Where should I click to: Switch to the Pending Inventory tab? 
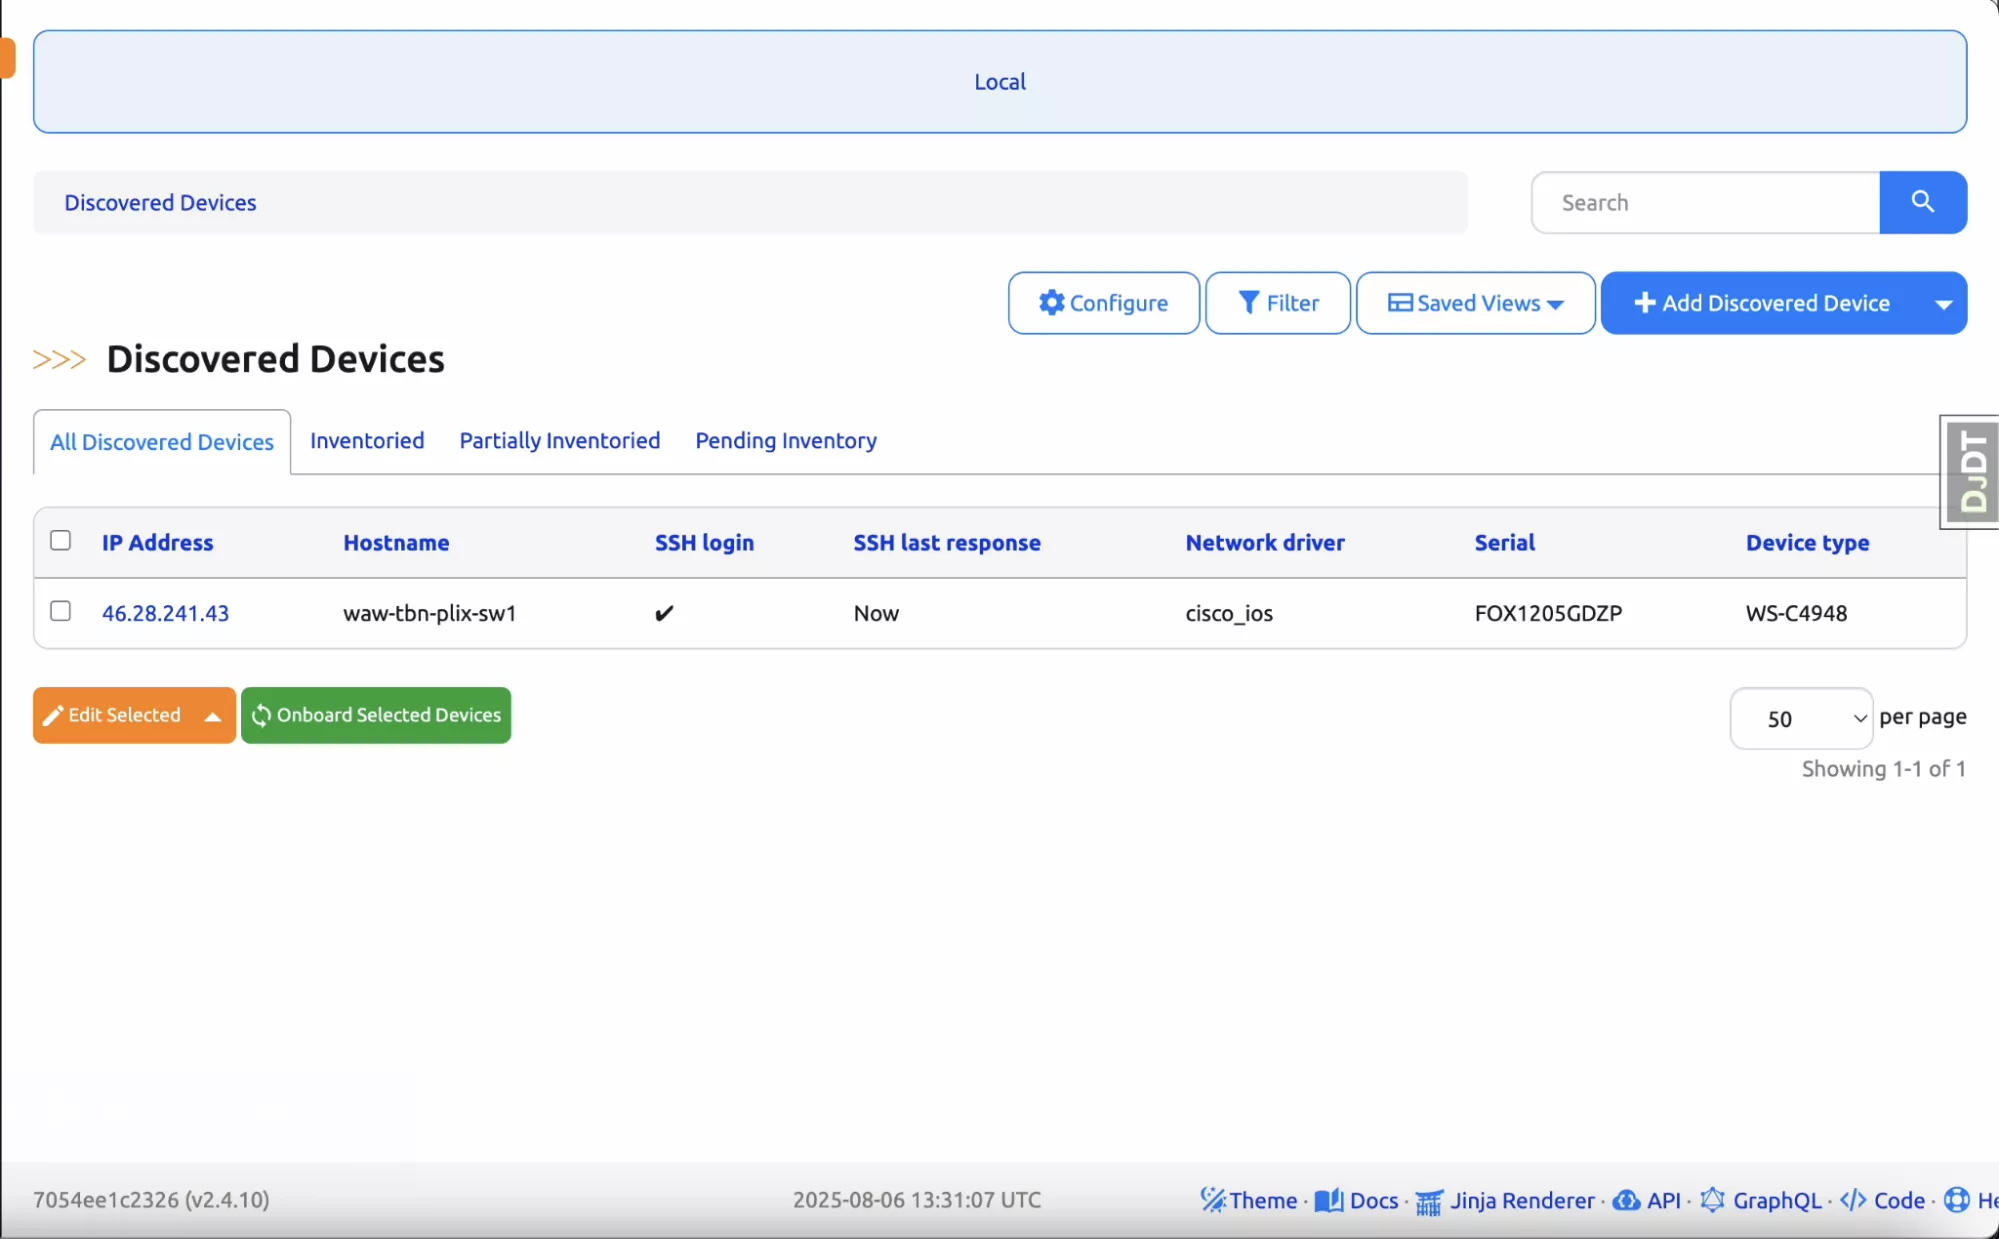click(786, 441)
